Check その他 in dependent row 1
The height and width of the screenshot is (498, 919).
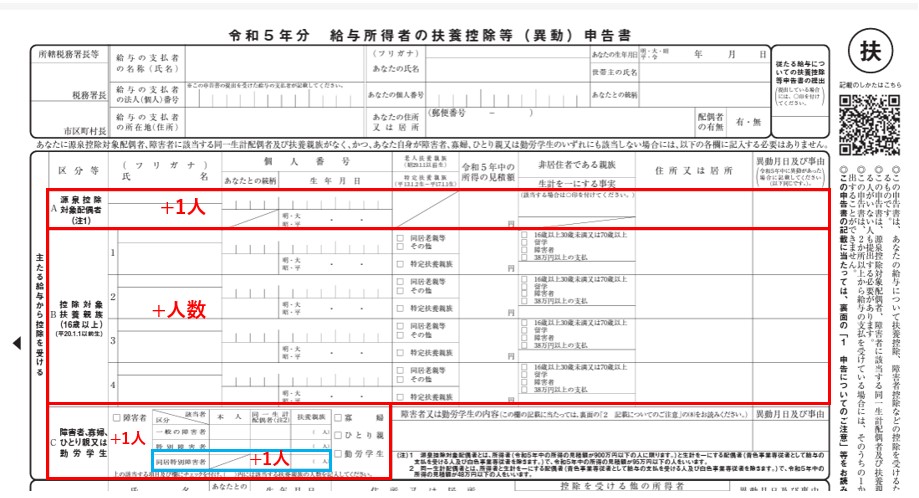(400, 247)
